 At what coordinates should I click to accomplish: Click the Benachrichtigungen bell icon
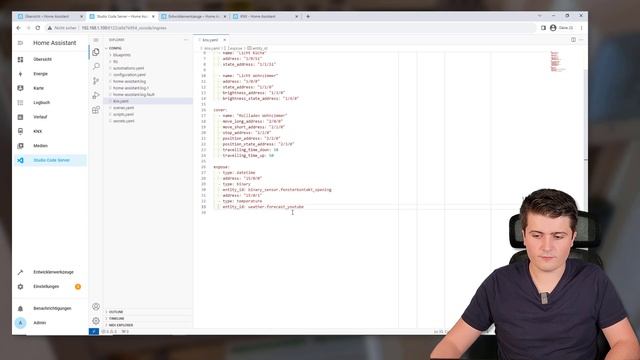(x=20, y=309)
